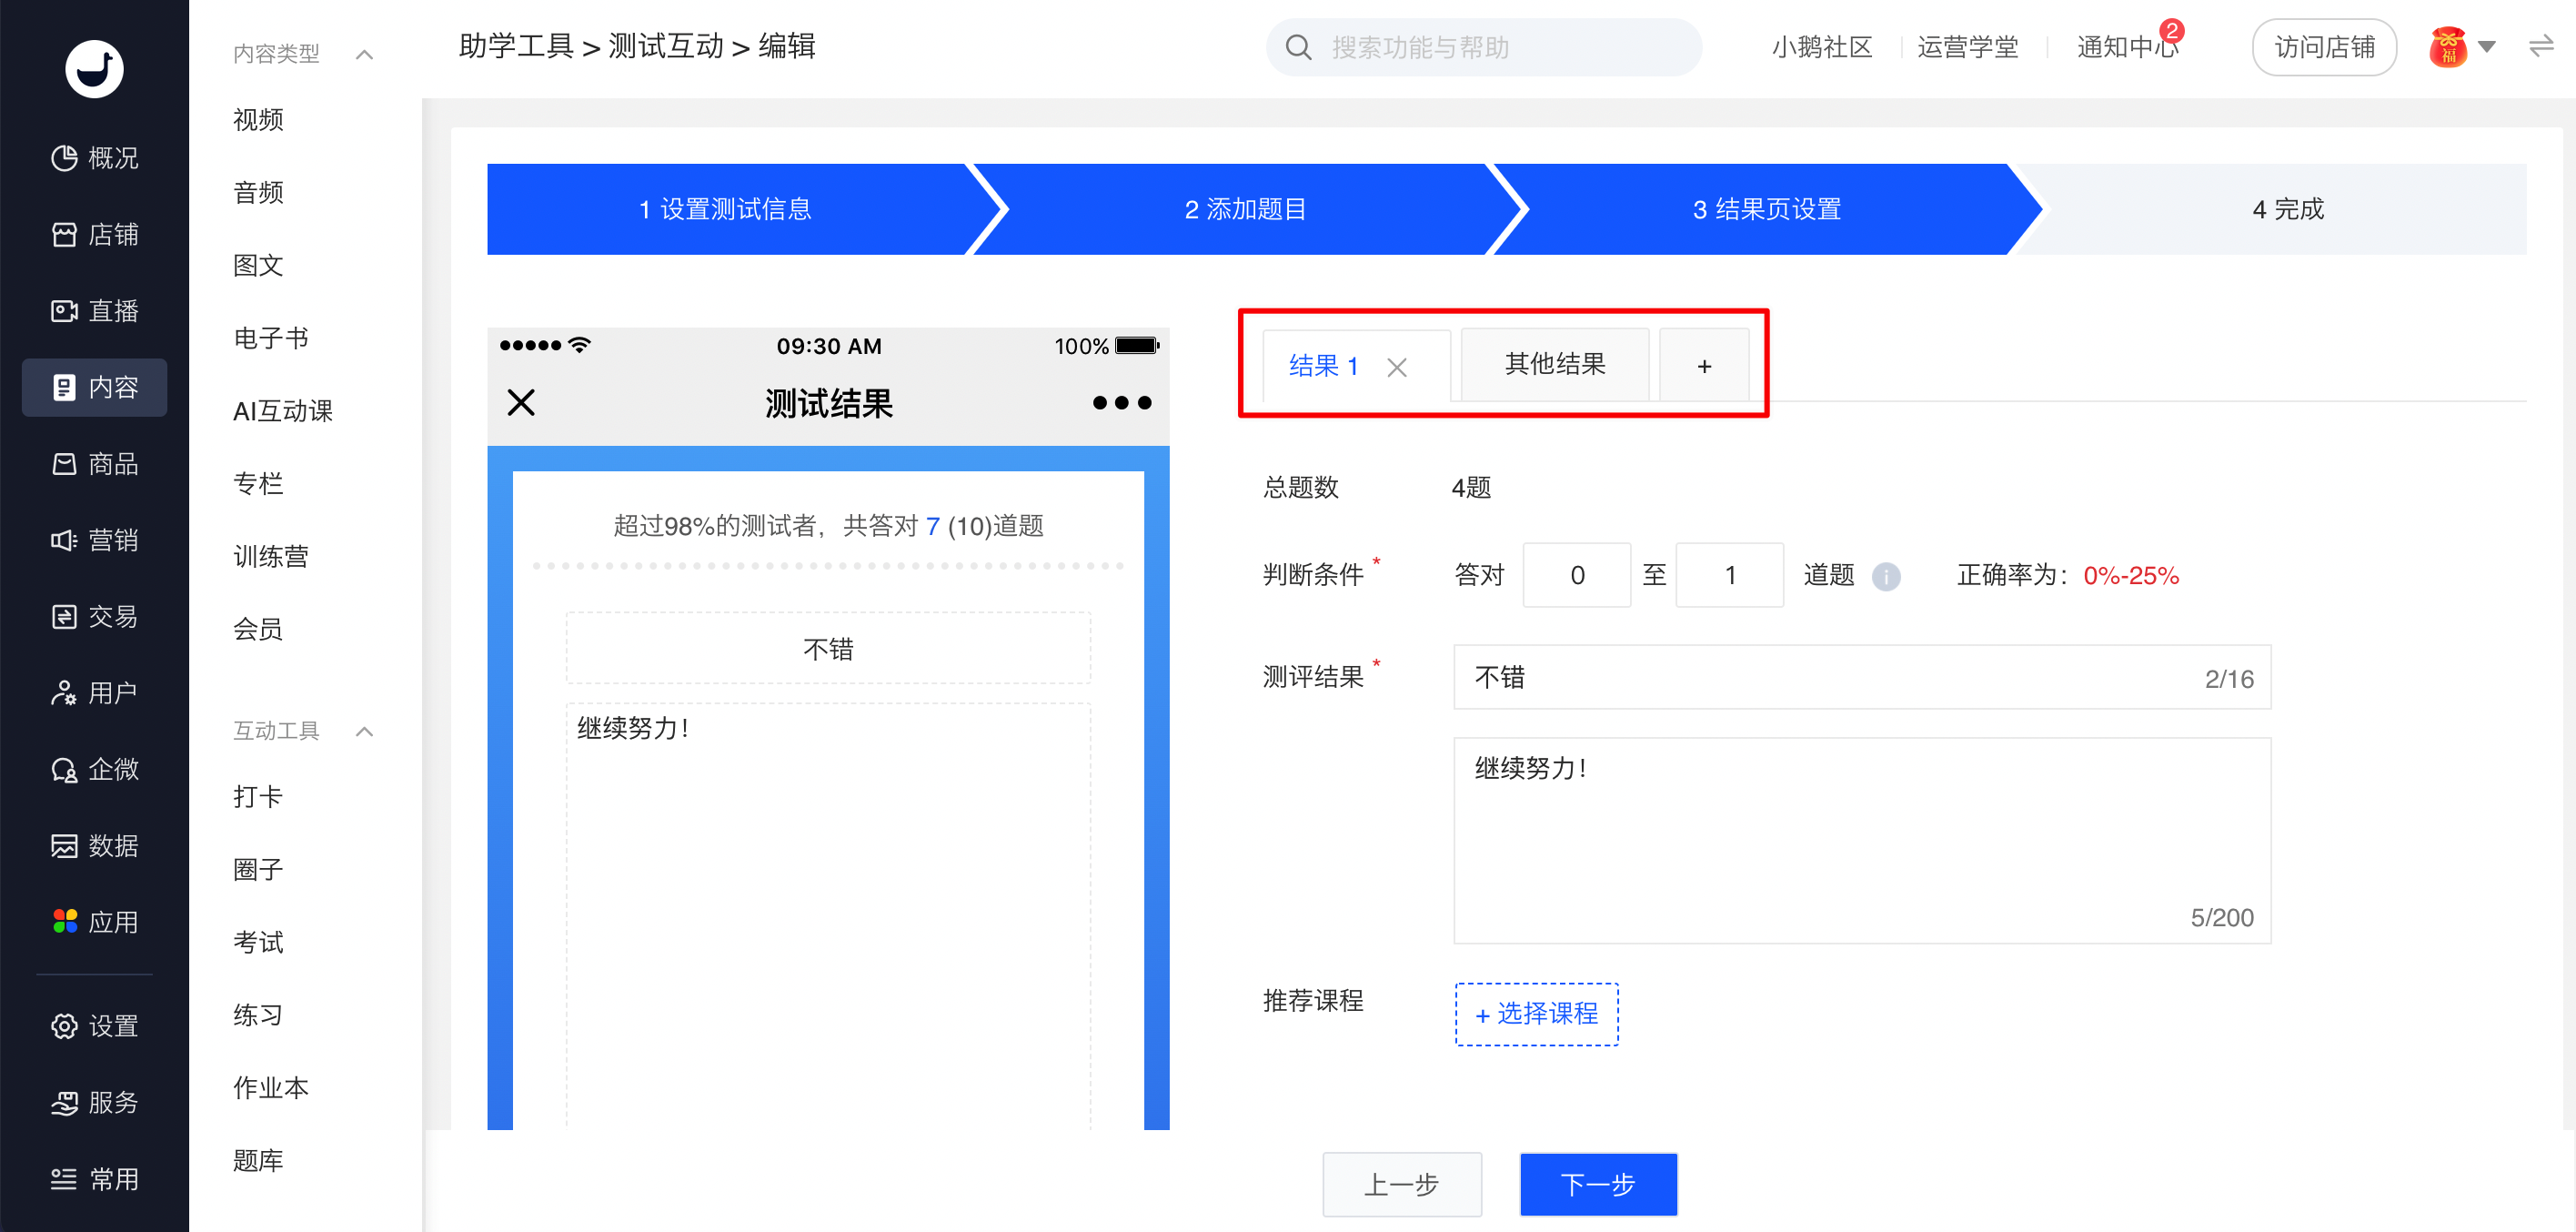2576x1232 pixels.
Task: Collapse the 互动工具 section
Action: click(365, 731)
